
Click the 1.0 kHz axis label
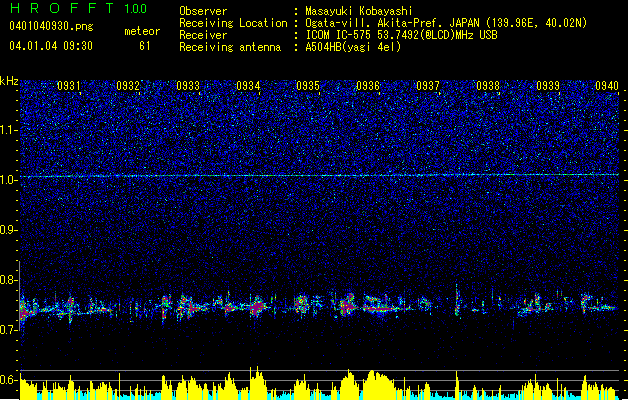click(x=9, y=180)
